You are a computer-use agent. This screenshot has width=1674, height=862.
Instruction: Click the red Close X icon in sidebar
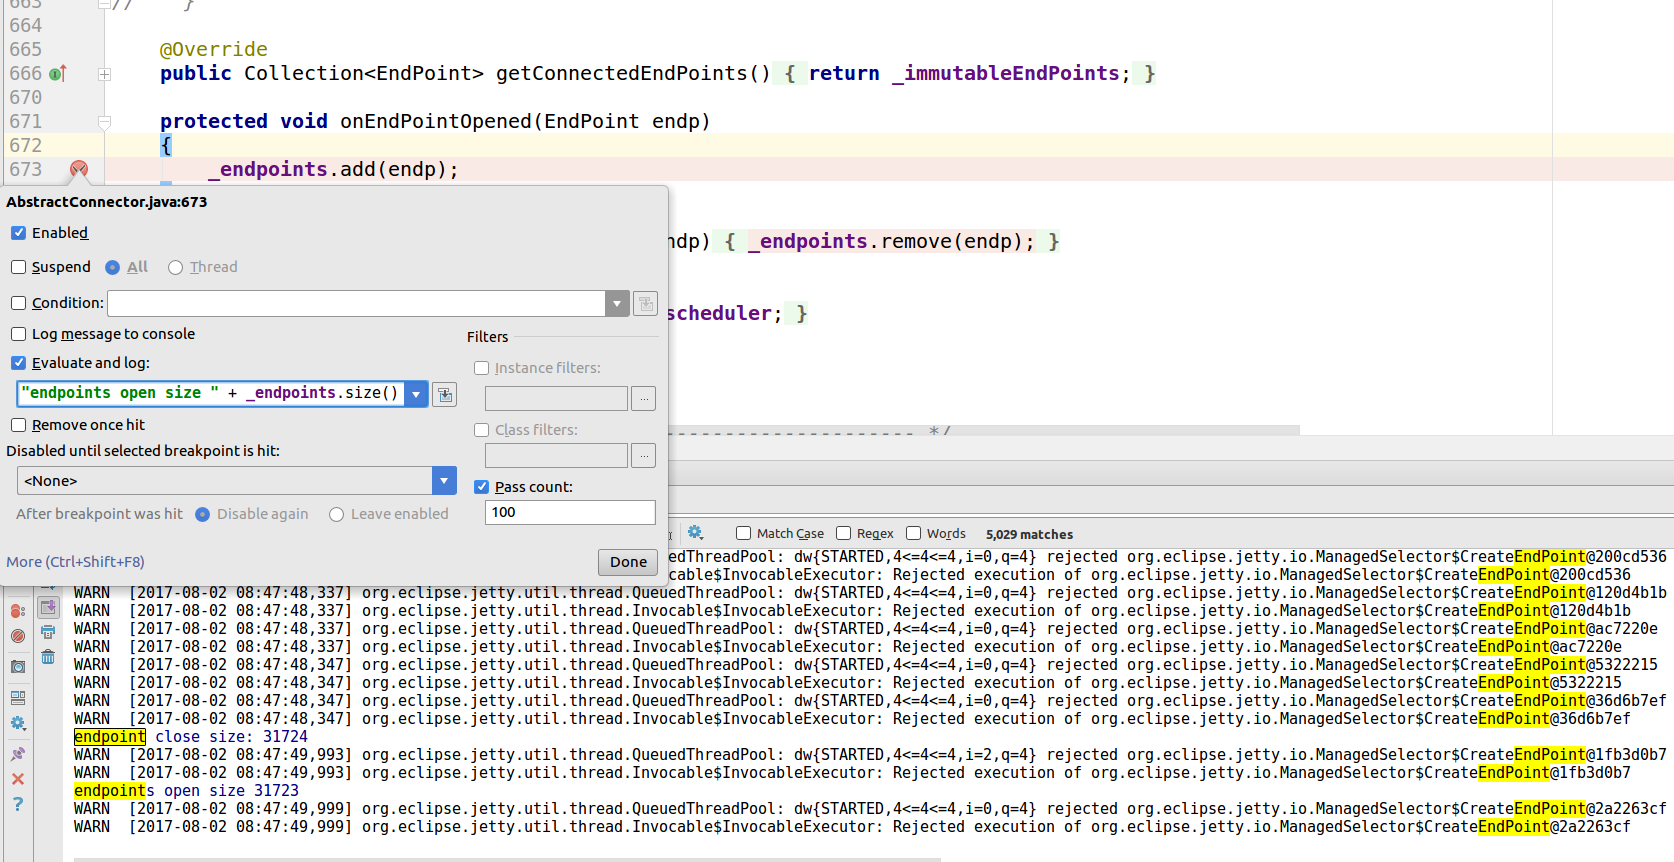coord(18,779)
